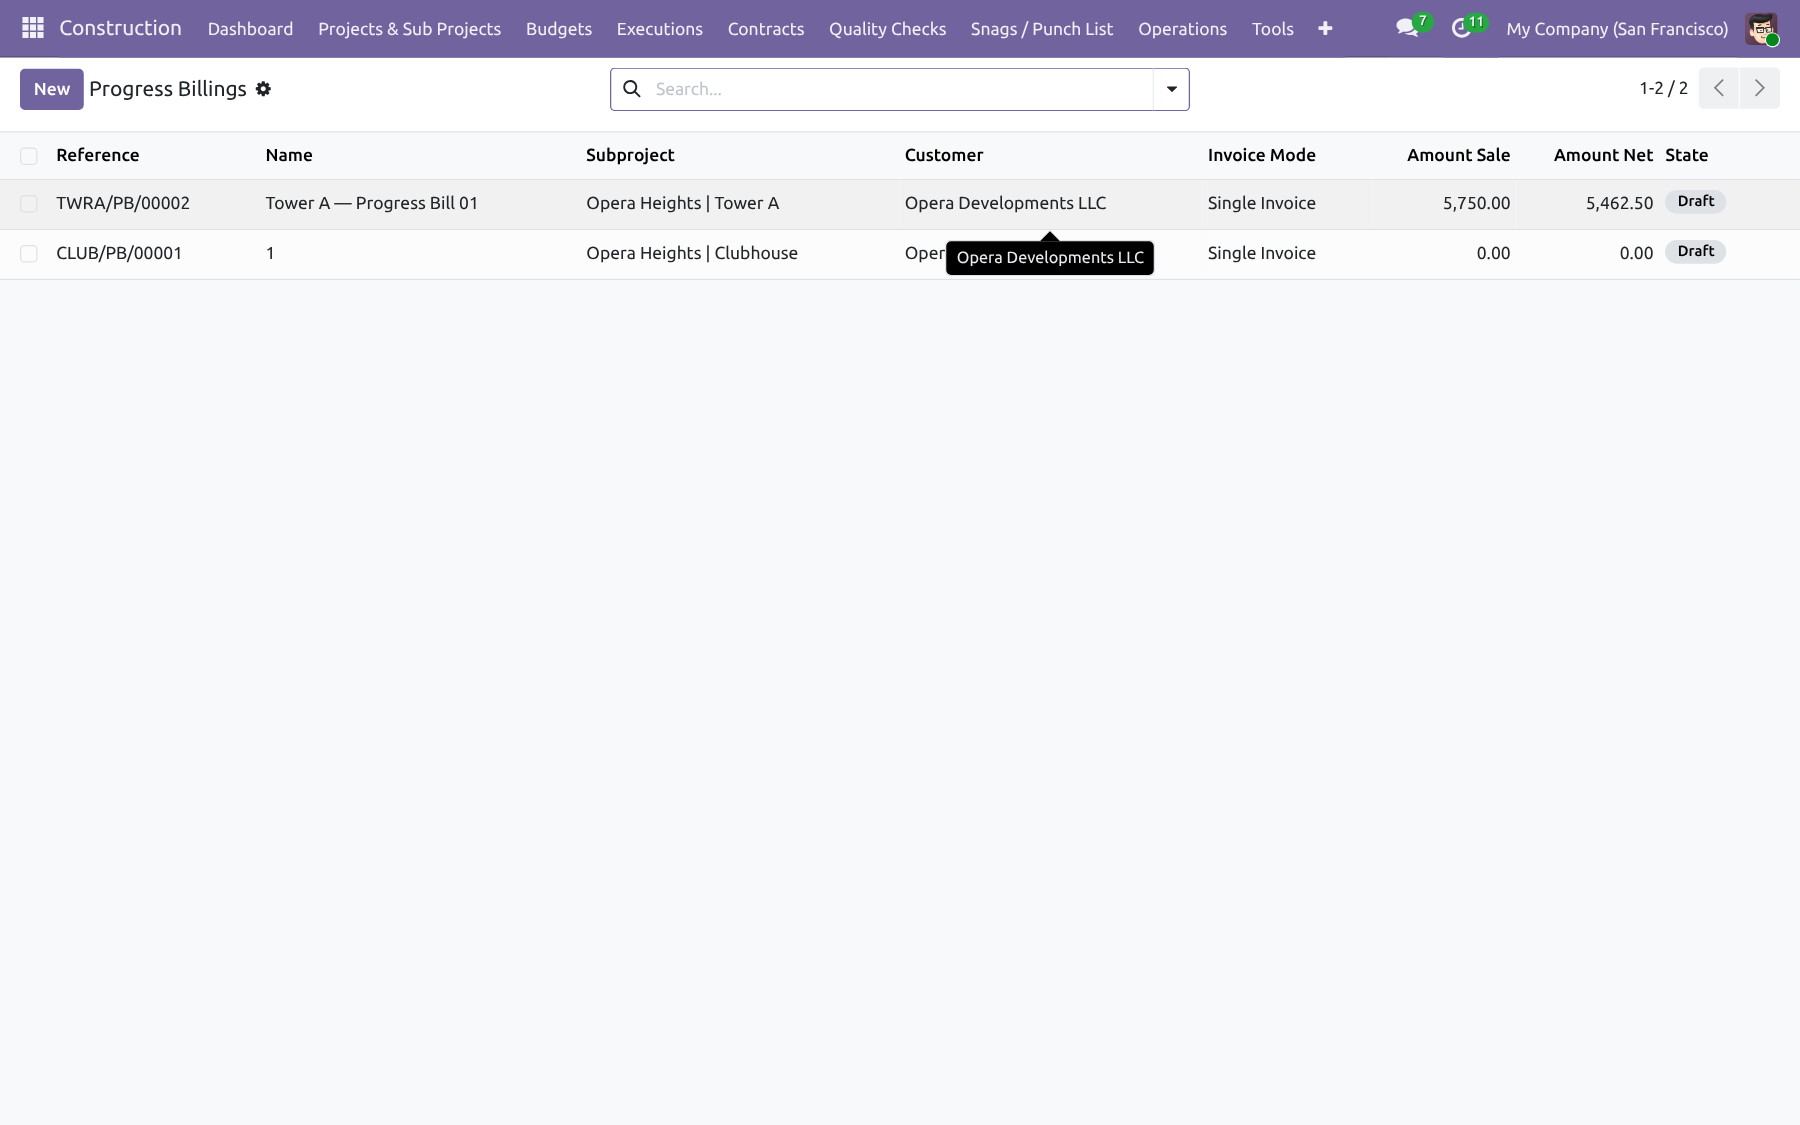
Task: Click the 5,462.50 Amount Net value
Action: tap(1619, 203)
